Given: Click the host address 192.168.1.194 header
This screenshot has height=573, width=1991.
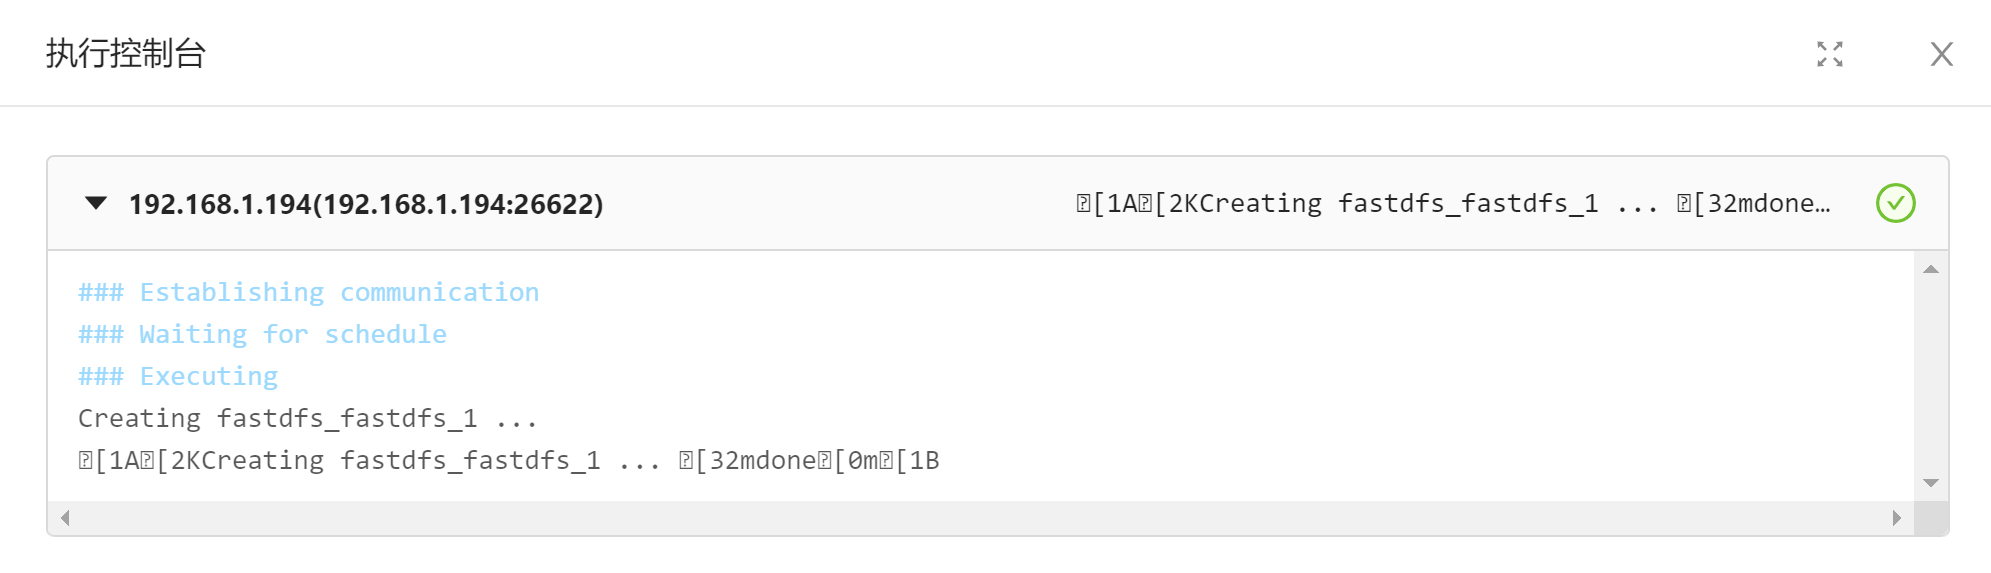Looking at the screenshot, I should (x=366, y=204).
